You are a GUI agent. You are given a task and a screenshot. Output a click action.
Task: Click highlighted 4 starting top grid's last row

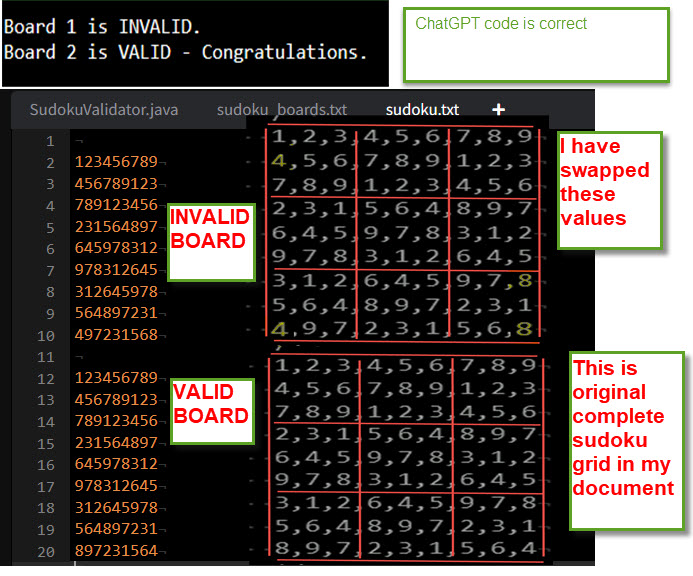277,327
